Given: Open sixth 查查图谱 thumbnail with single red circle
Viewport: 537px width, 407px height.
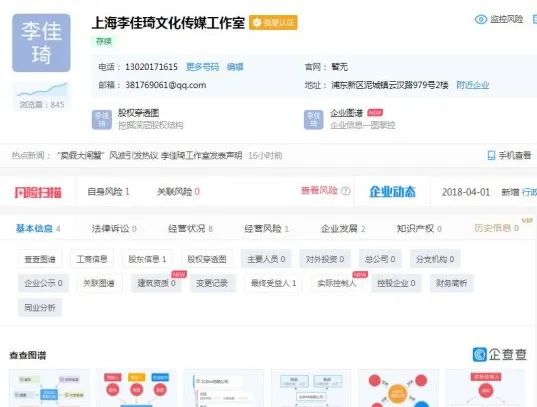Looking at the screenshot, I should click(485, 388).
